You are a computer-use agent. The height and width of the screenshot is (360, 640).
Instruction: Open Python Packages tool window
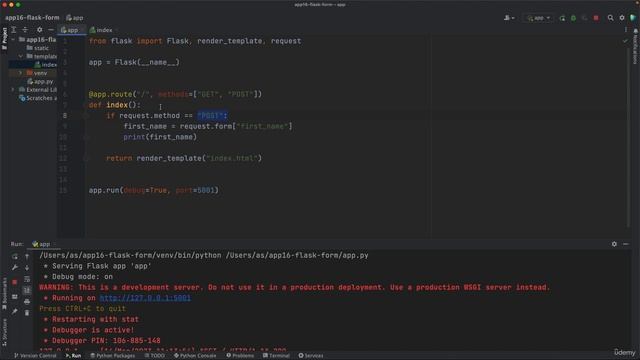tap(112, 356)
